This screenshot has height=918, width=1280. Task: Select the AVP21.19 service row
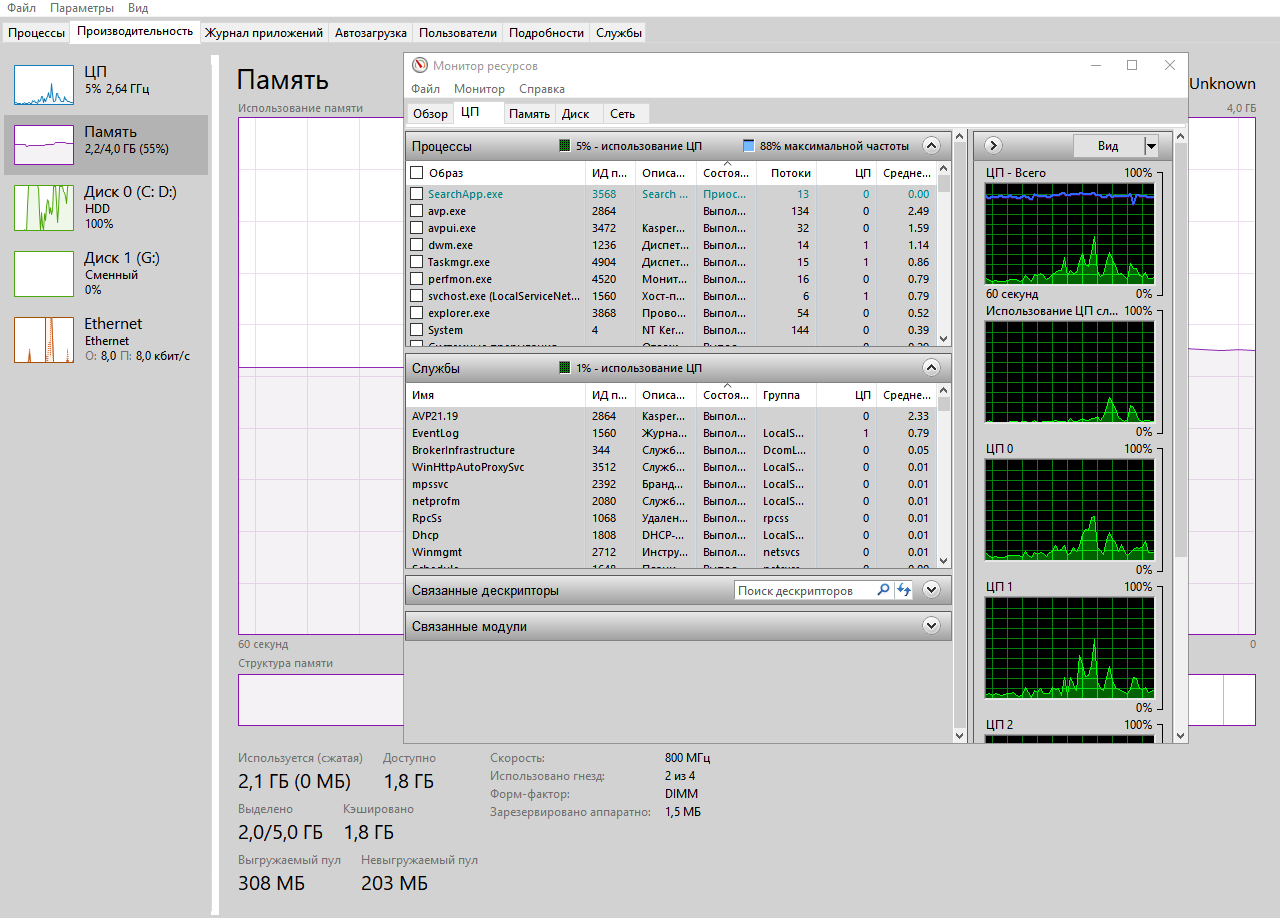click(x=671, y=416)
